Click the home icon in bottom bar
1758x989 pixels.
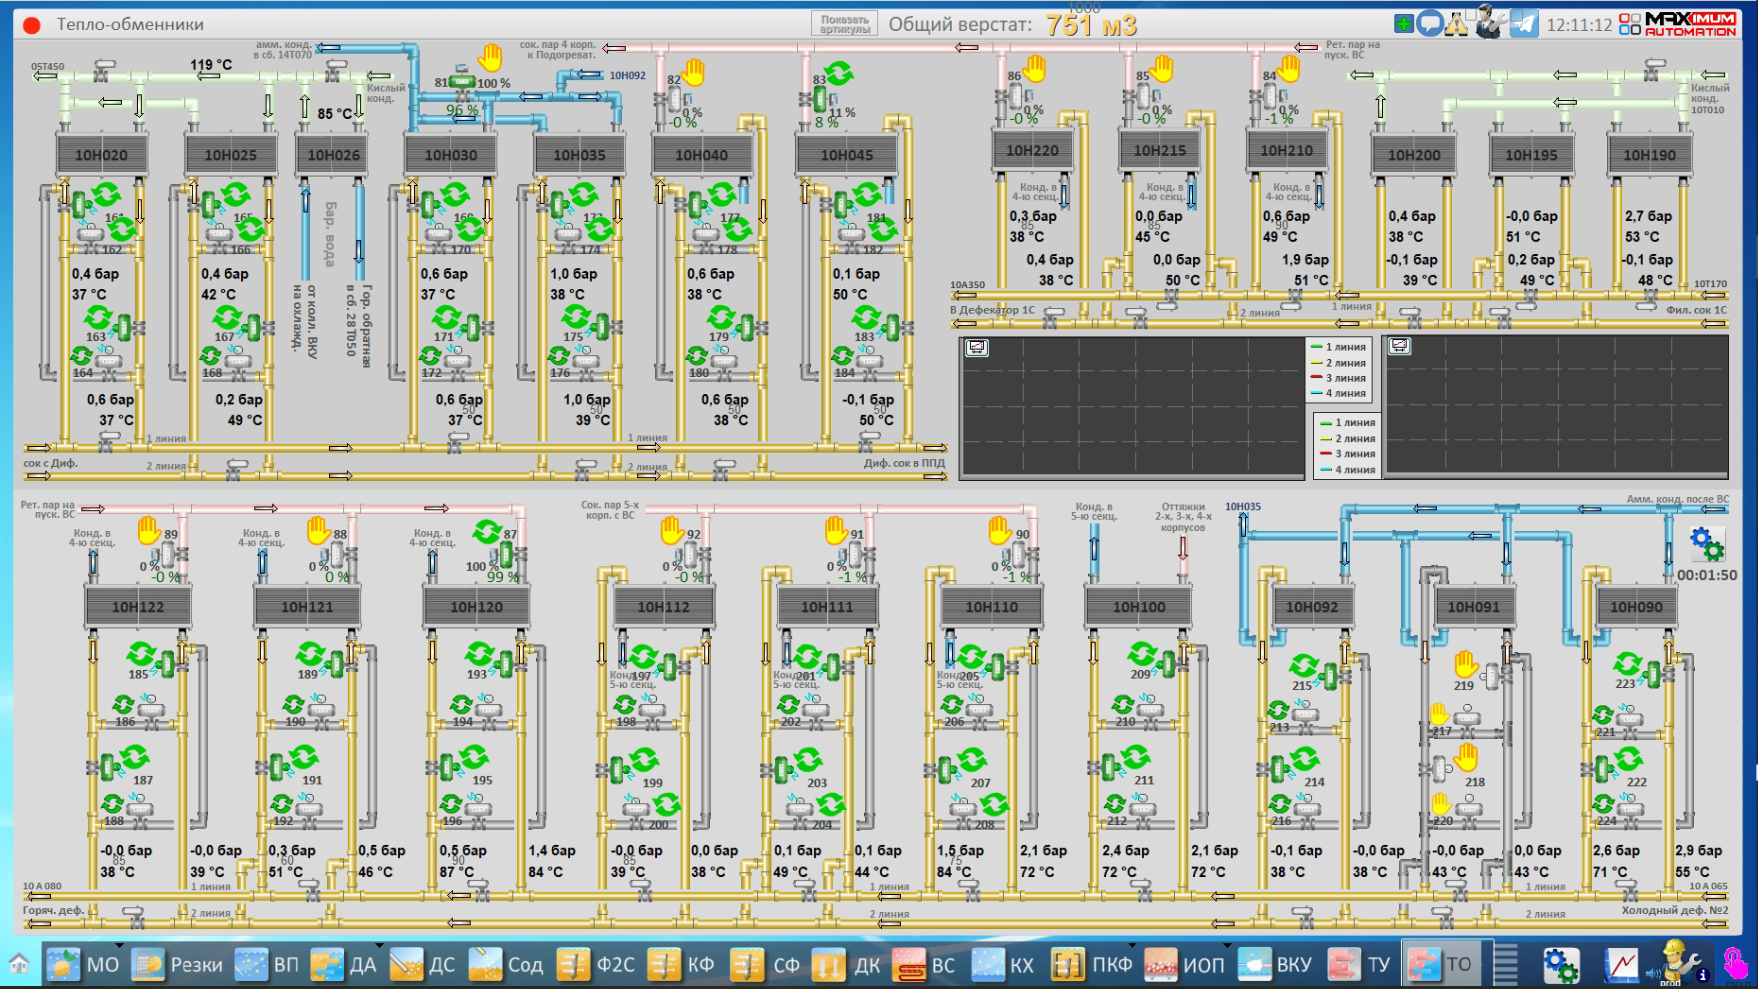point(19,964)
